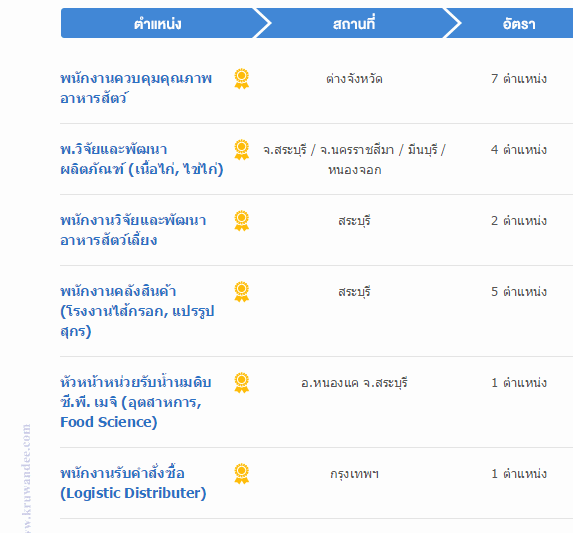This screenshot has height=533, width=573.
Task: Click location กรุงเทพฯ
Action: point(354,474)
